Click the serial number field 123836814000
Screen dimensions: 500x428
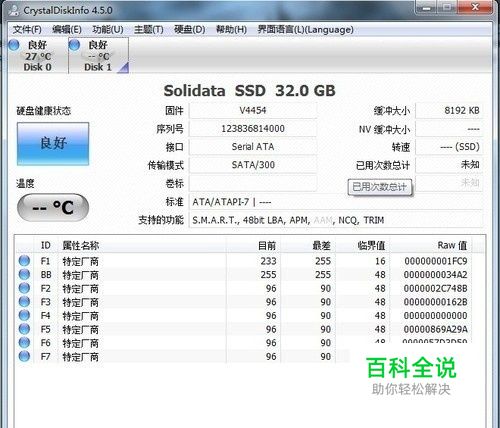(x=253, y=129)
